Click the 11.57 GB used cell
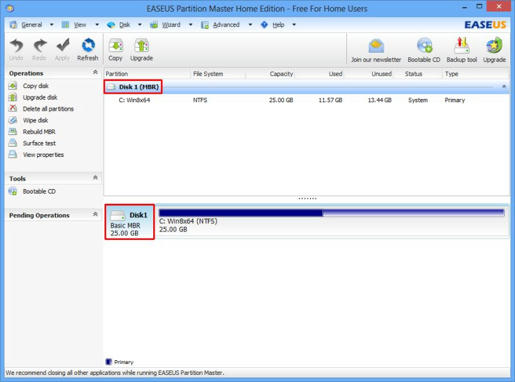Image resolution: width=515 pixels, height=382 pixels. [x=330, y=100]
